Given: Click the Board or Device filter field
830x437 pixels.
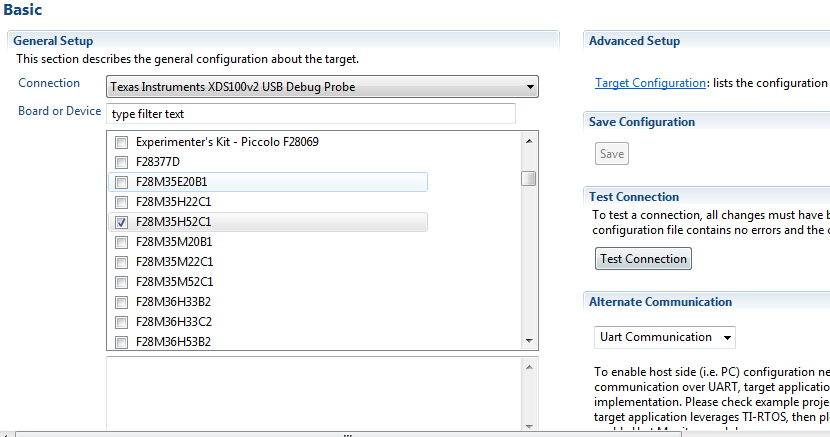Looking at the screenshot, I should pos(310,114).
